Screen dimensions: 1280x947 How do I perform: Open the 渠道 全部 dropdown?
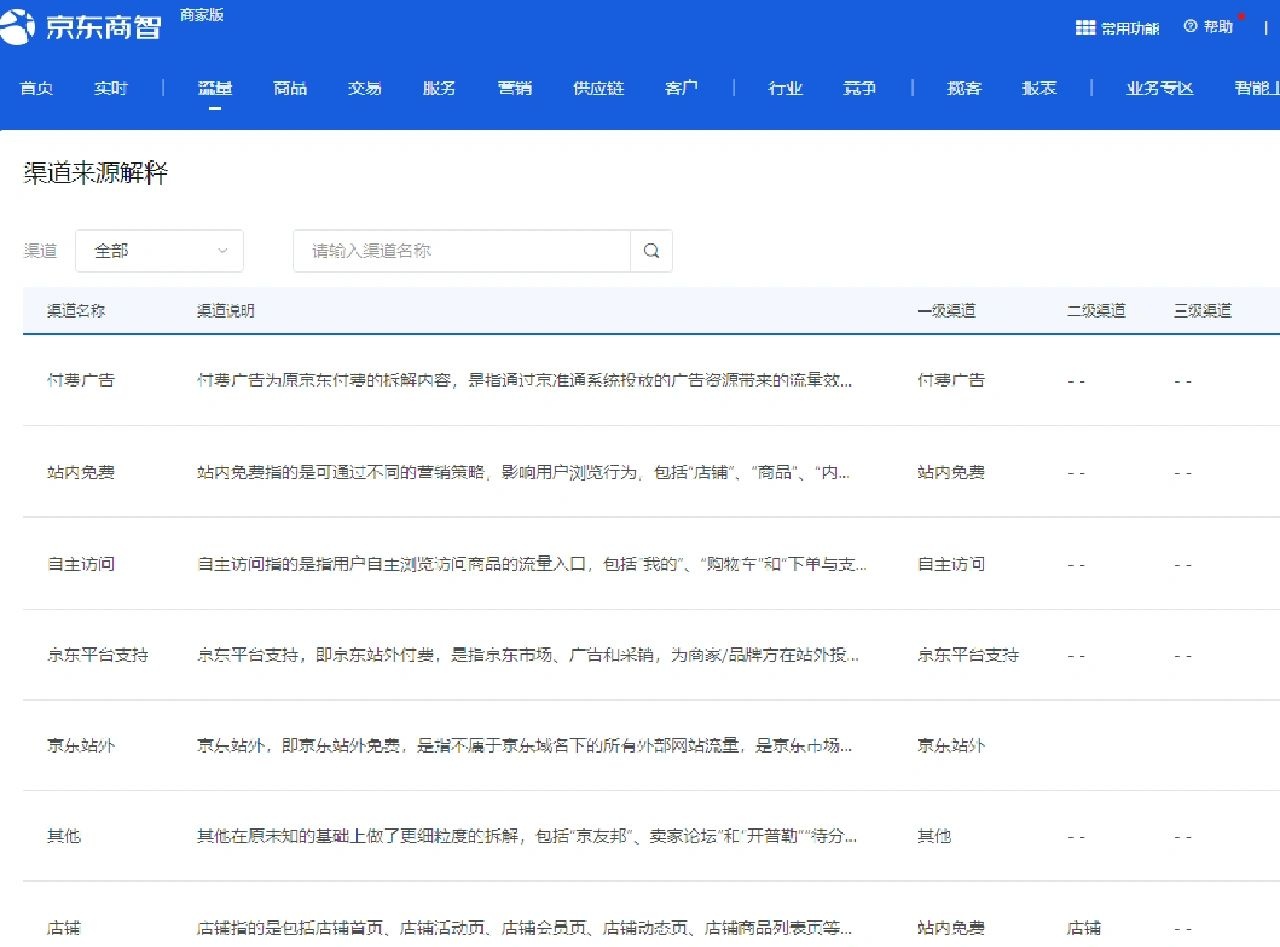(x=159, y=251)
